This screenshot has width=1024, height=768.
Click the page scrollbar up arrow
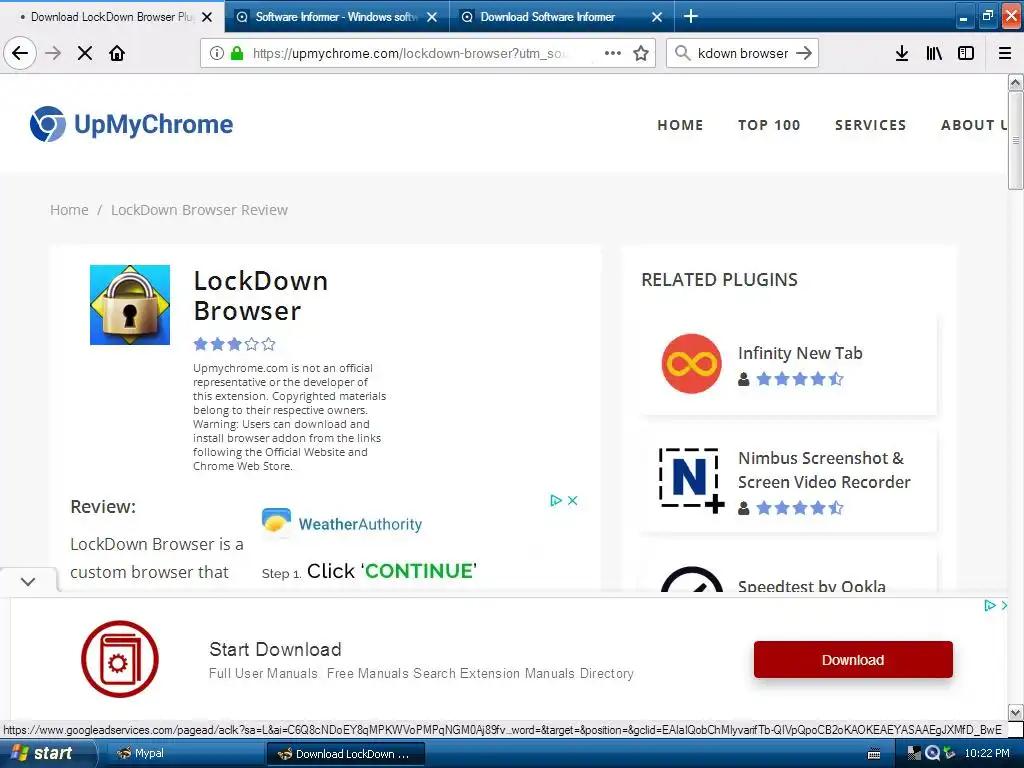pos(1015,82)
